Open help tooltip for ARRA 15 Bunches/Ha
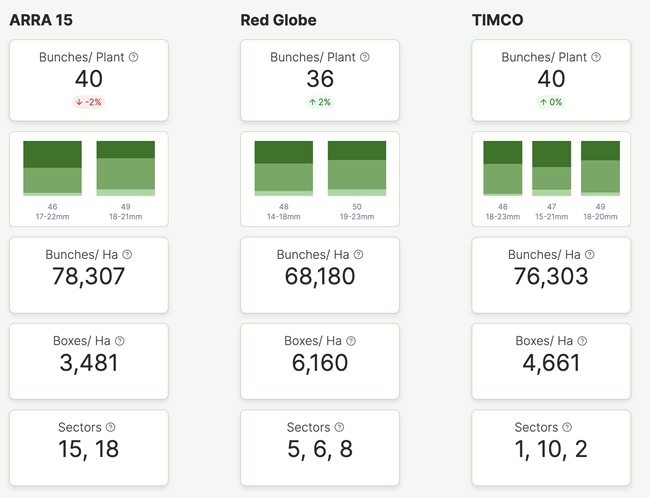 (127, 255)
